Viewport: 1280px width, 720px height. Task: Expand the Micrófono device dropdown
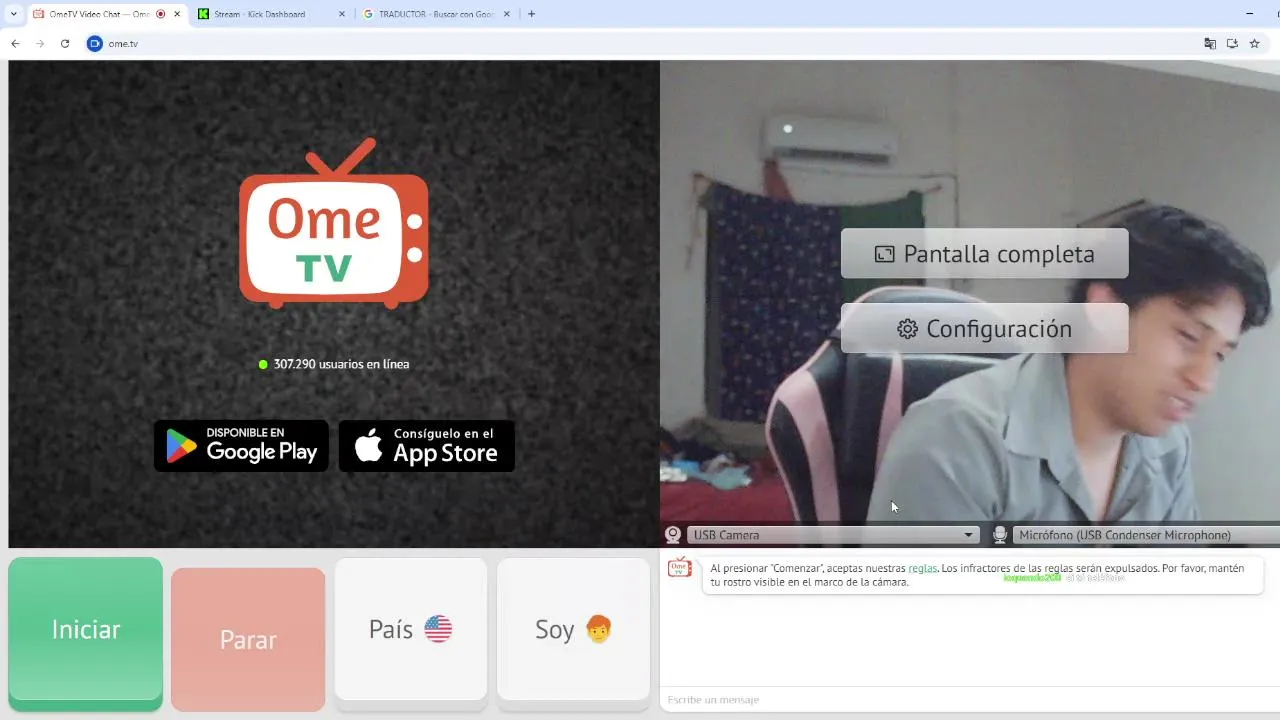1146,535
